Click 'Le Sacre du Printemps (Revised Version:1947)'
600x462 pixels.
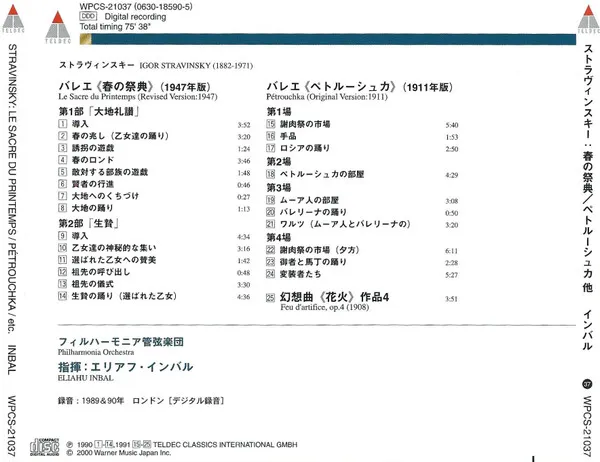138,97
